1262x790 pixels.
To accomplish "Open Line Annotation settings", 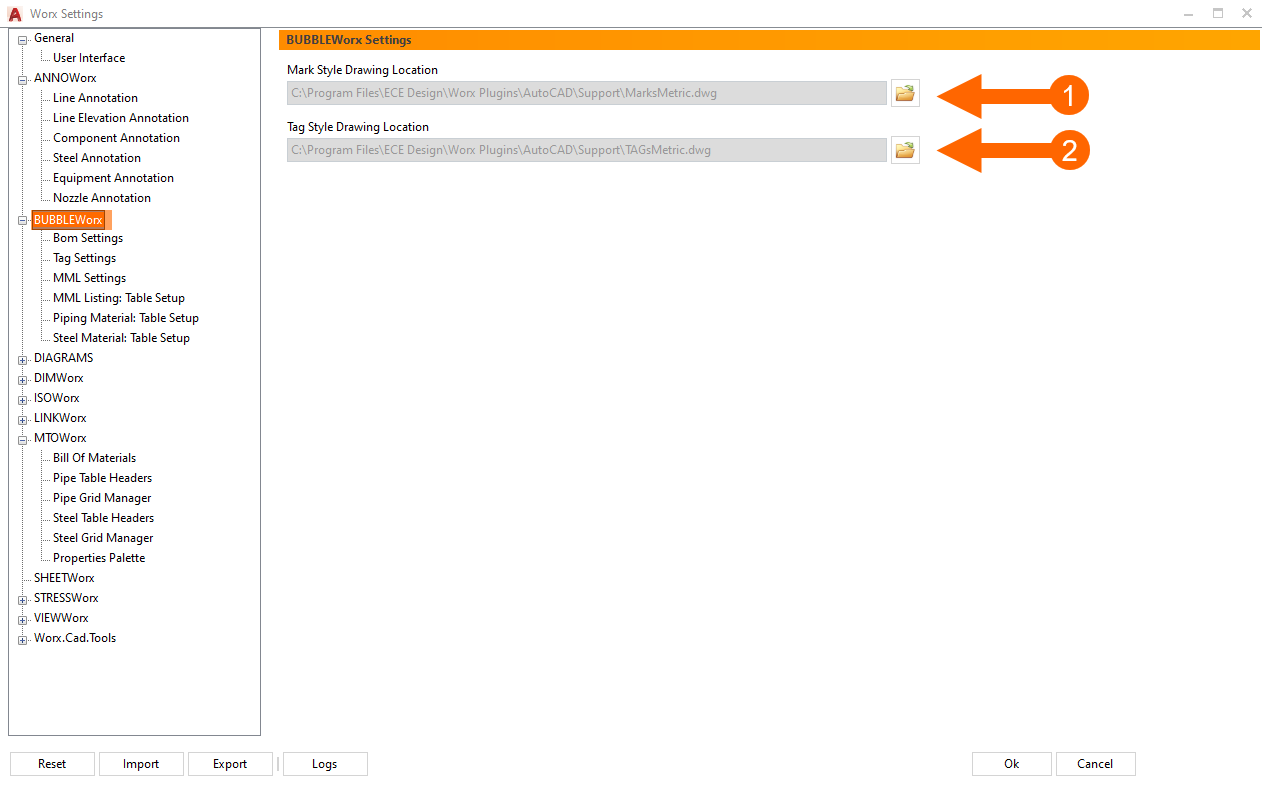I will (x=95, y=98).
